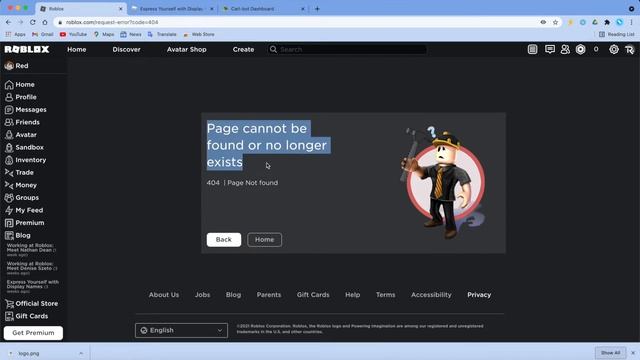Open Gmail bookmark
The width and height of the screenshot is (640, 360).
point(43,34)
